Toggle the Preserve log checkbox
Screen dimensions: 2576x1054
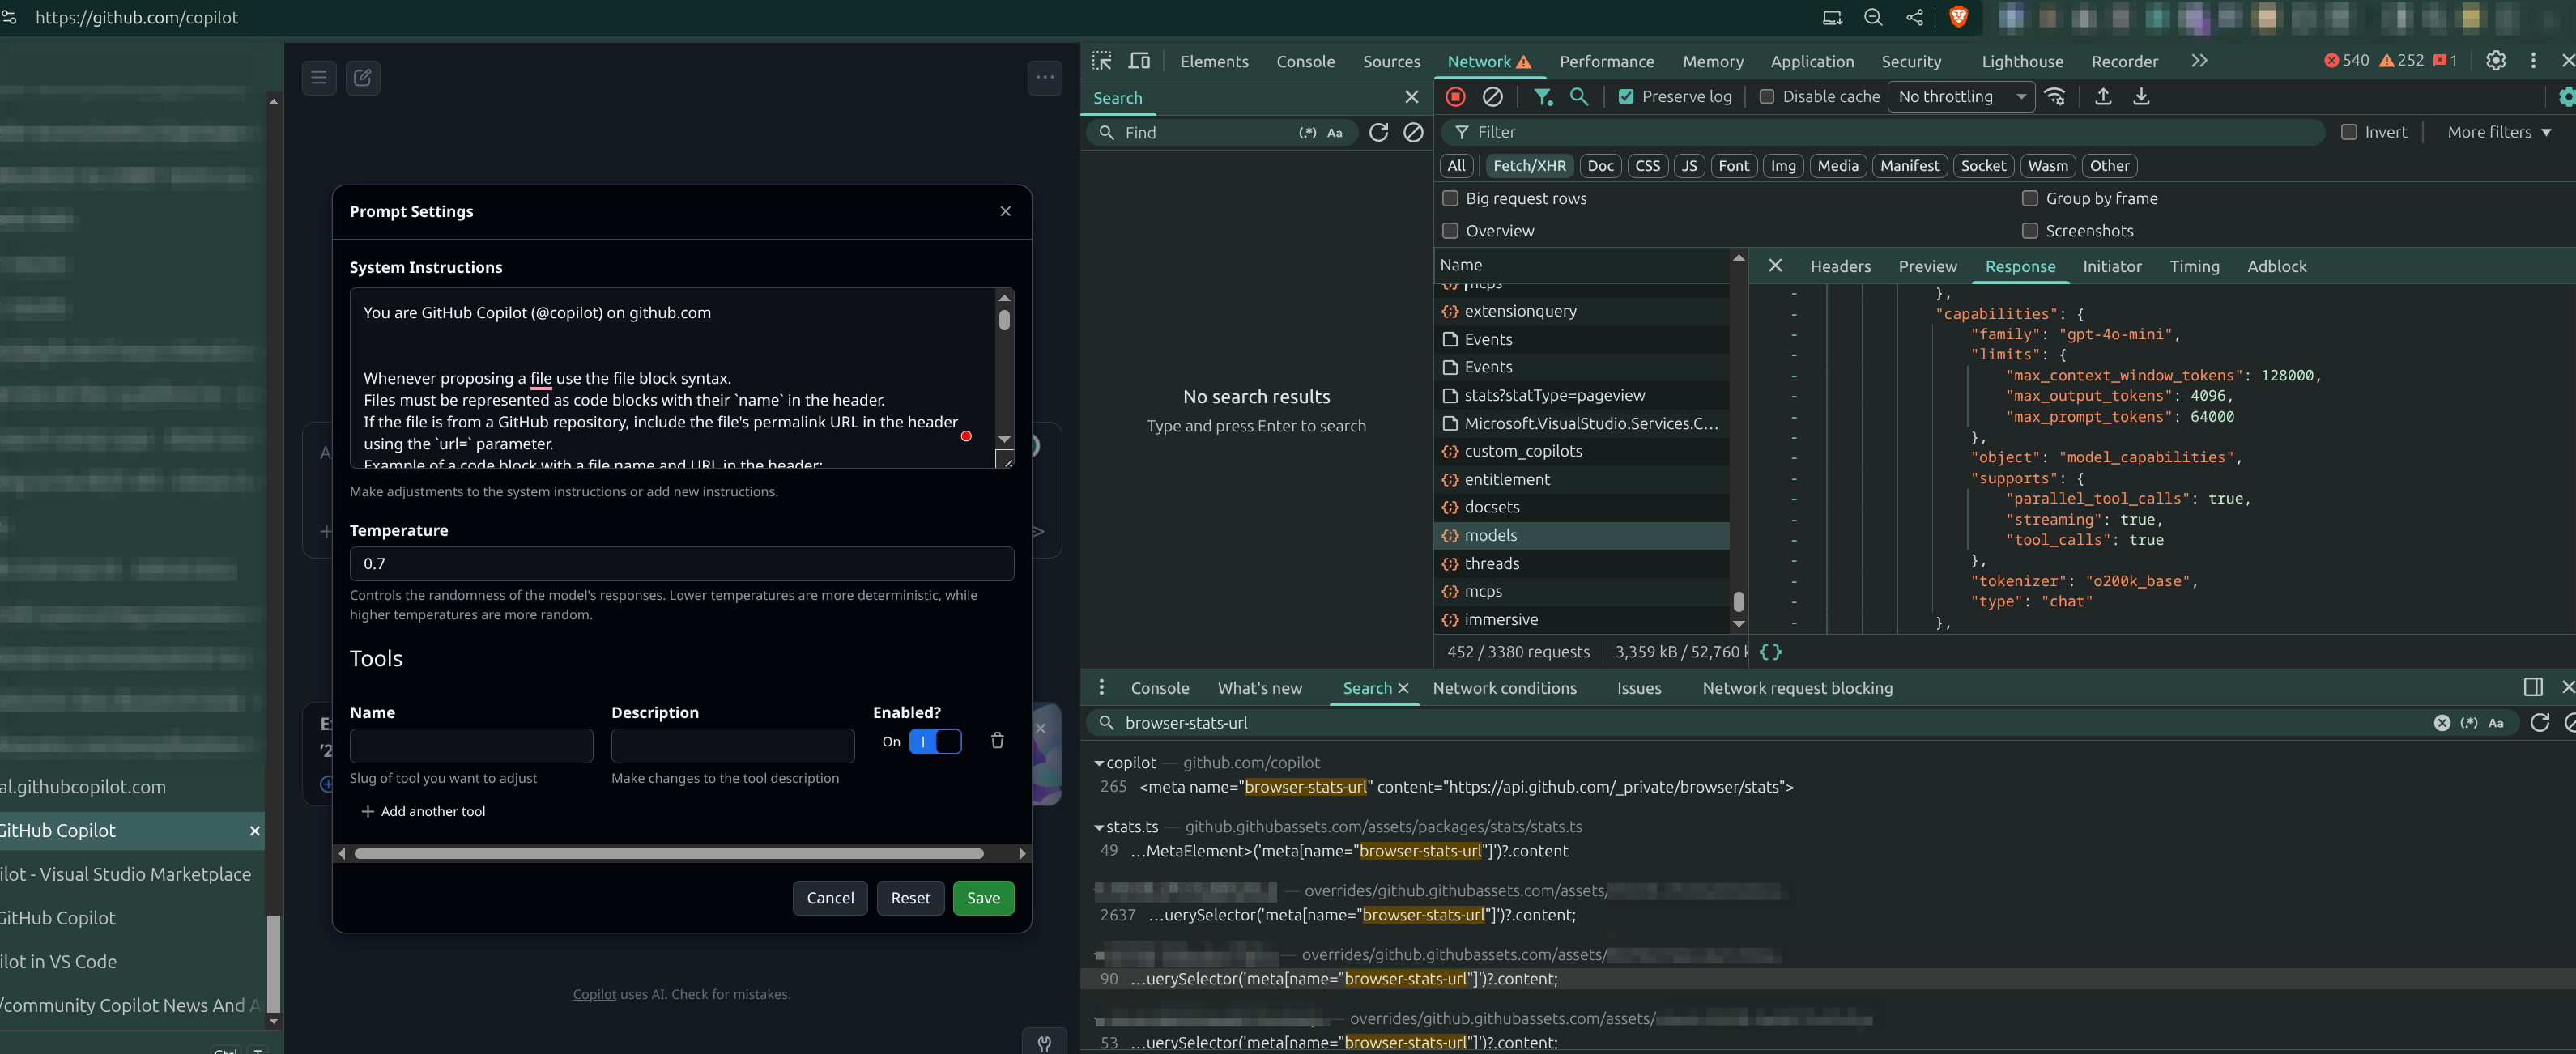click(x=1626, y=97)
